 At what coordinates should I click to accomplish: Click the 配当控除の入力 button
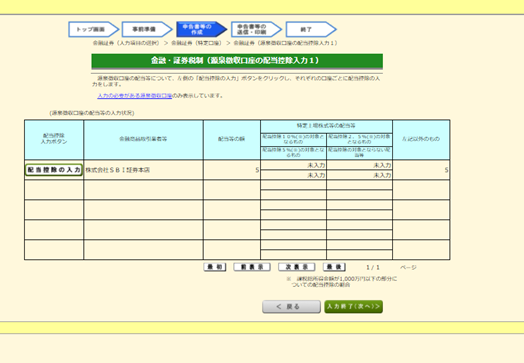54,170
